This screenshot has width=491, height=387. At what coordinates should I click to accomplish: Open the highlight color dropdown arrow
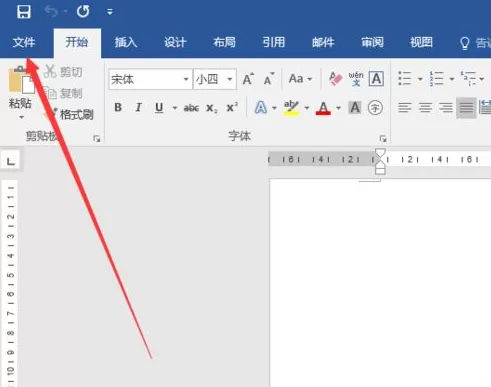(307, 108)
